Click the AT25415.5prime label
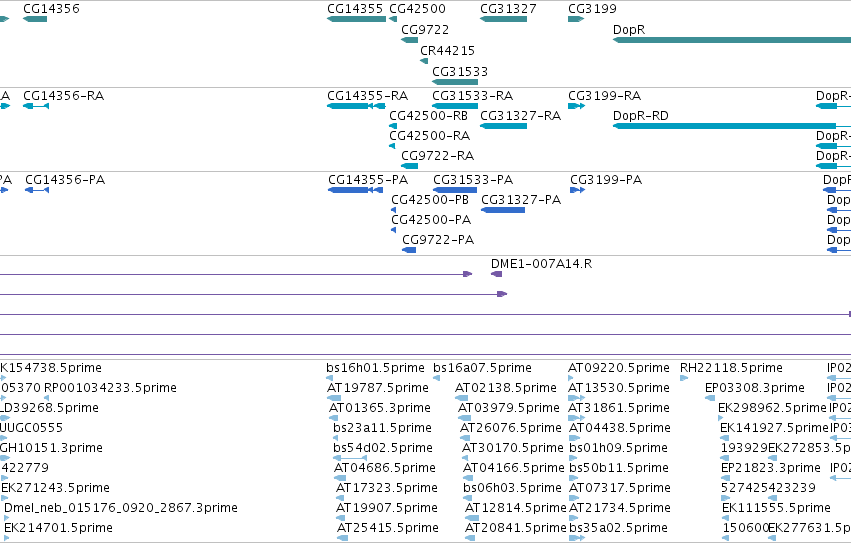Image resolution: width=851 pixels, height=543 pixels. (x=388, y=528)
